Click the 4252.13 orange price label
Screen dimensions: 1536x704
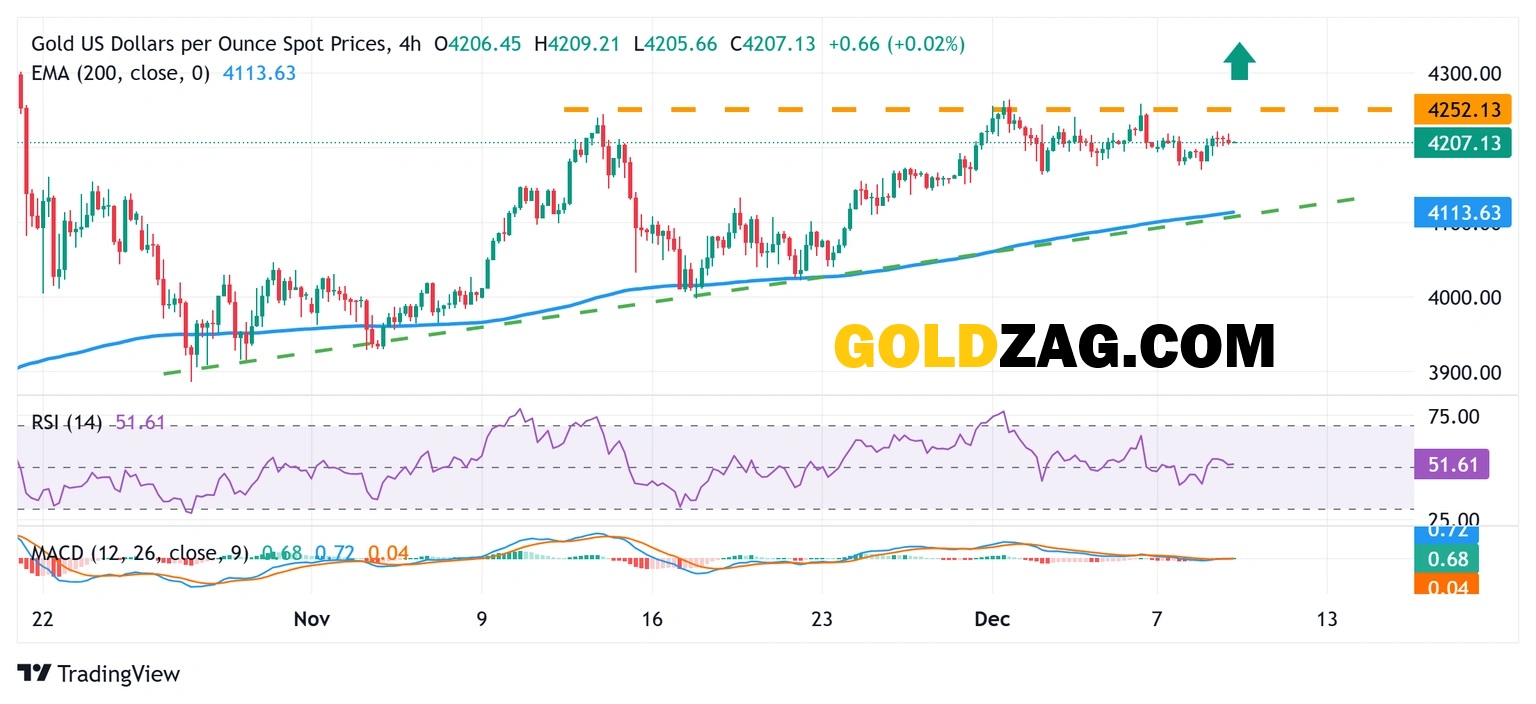click(x=1463, y=110)
